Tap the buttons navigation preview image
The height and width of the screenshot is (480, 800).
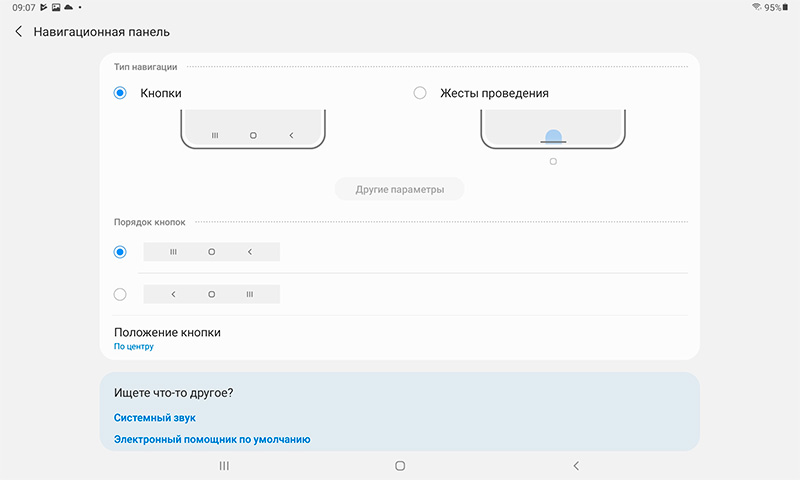(252, 130)
